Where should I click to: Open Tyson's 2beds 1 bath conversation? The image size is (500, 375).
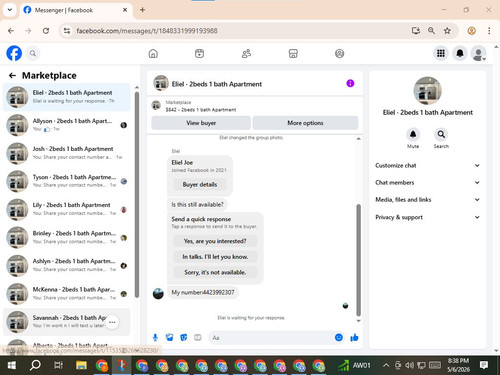pos(67,181)
